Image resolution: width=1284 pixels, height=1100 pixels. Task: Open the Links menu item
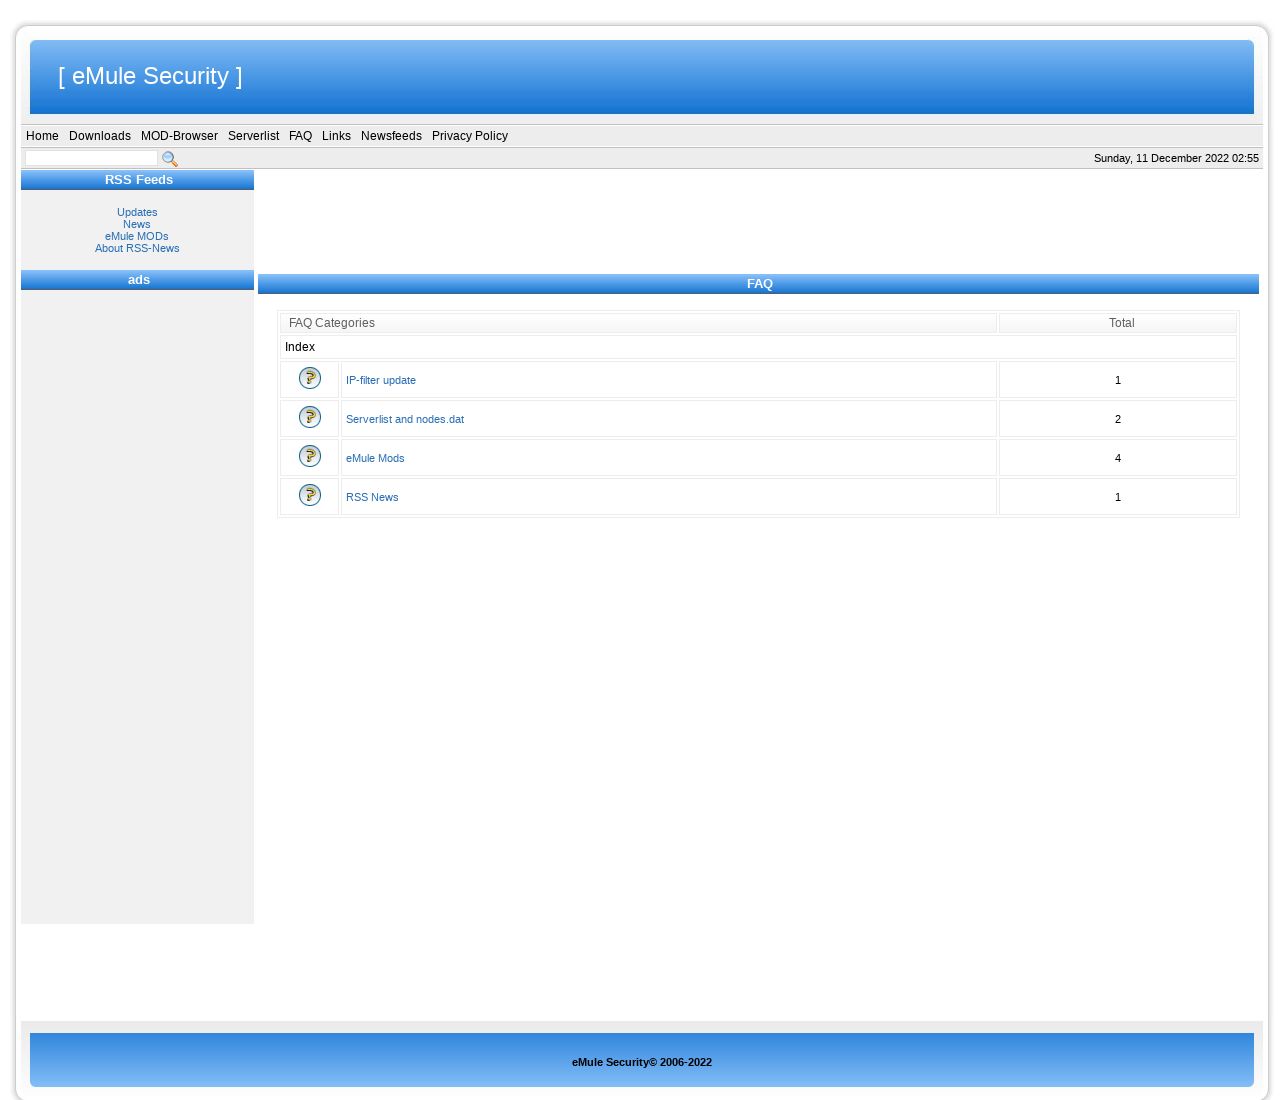click(336, 136)
